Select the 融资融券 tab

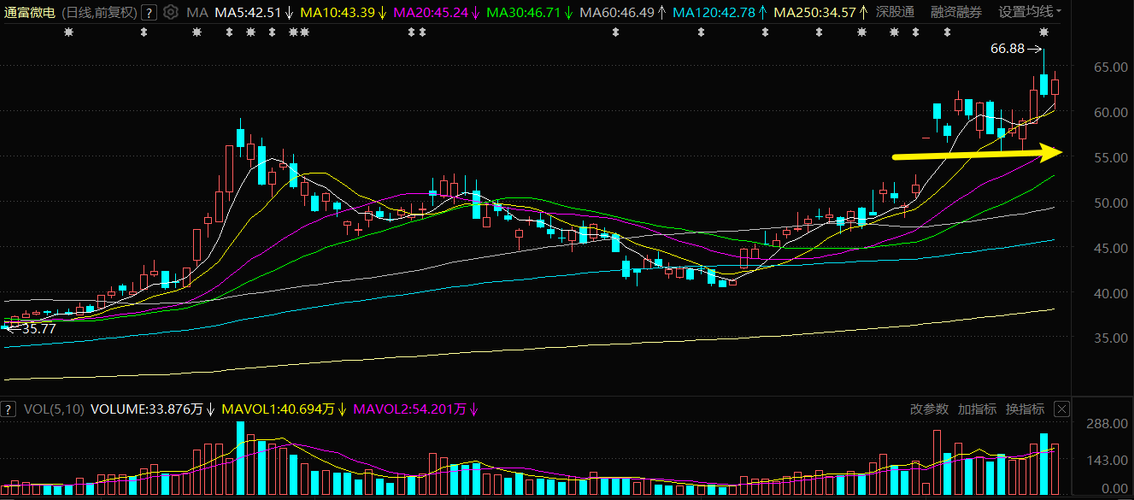coord(956,12)
